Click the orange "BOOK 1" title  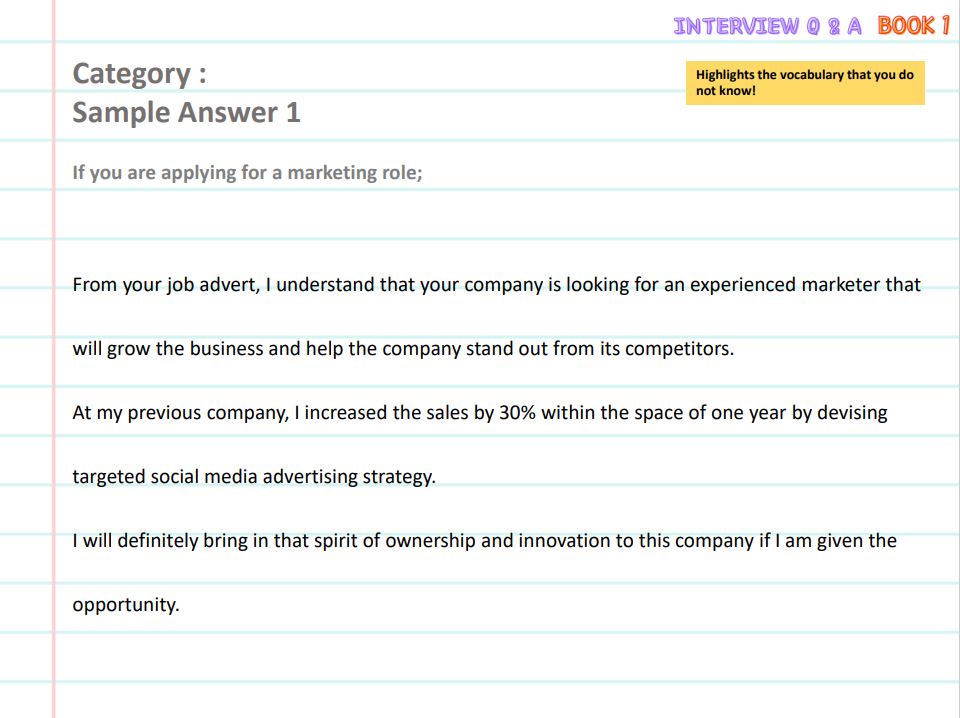913,26
